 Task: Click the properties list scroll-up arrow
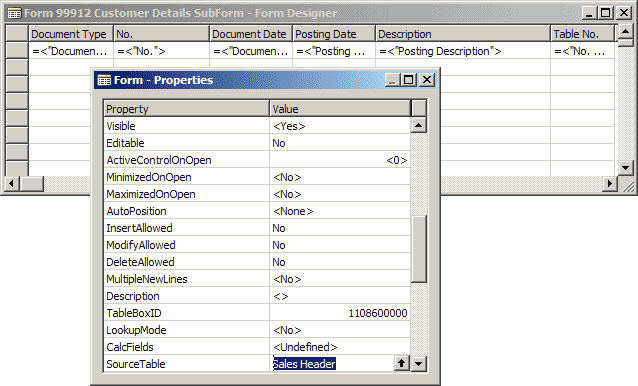point(419,125)
